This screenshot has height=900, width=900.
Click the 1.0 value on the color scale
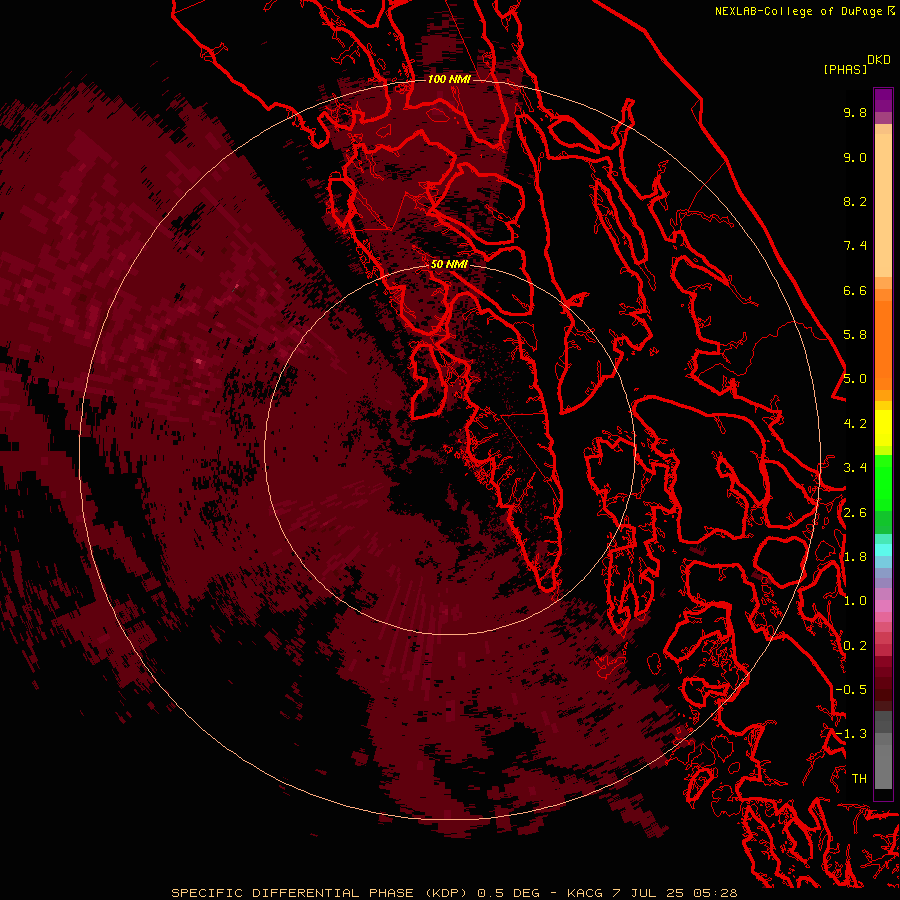[x=855, y=601]
